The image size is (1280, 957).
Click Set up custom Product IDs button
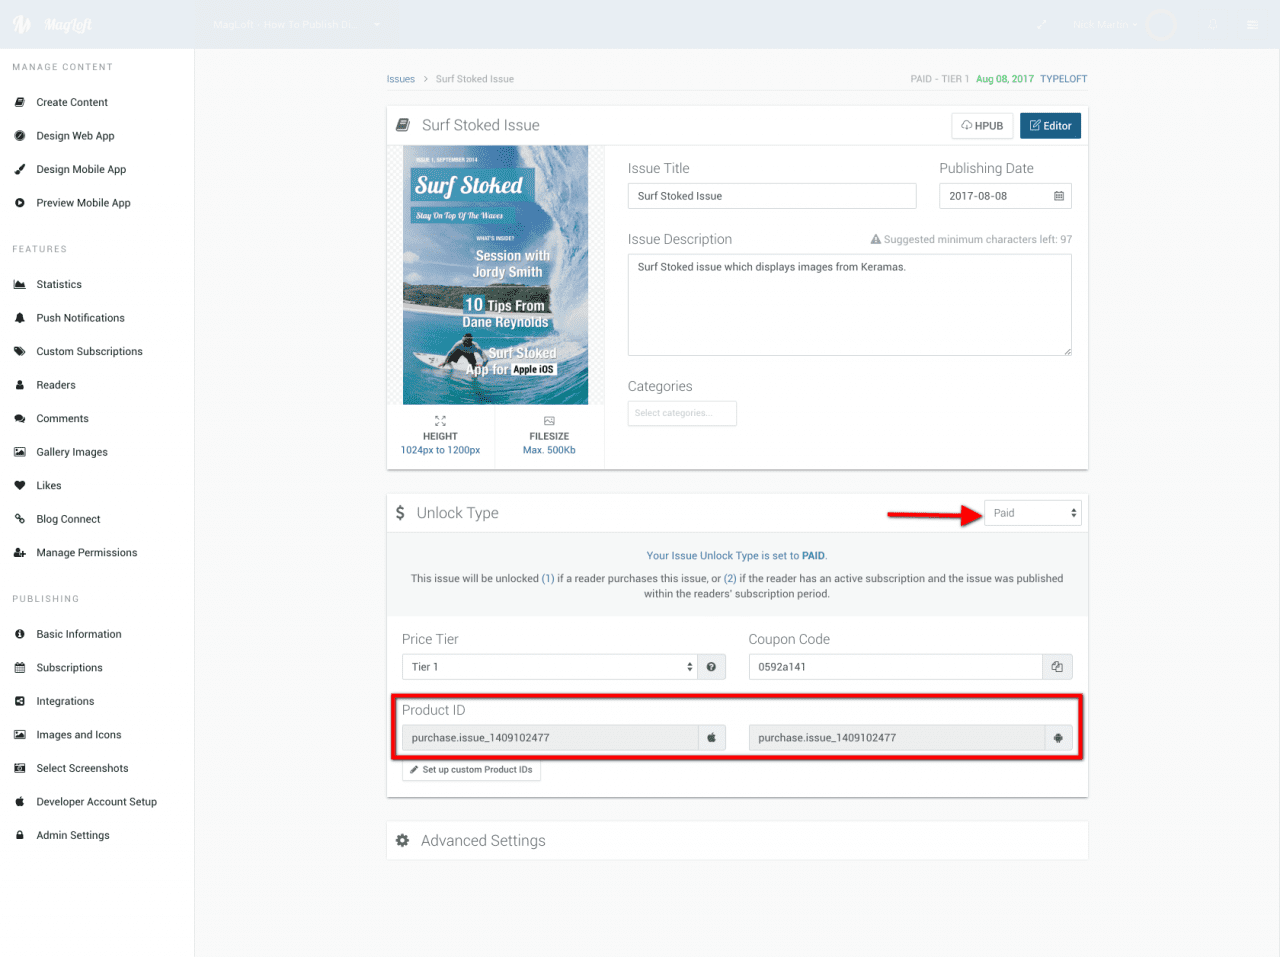pyautogui.click(x=471, y=770)
